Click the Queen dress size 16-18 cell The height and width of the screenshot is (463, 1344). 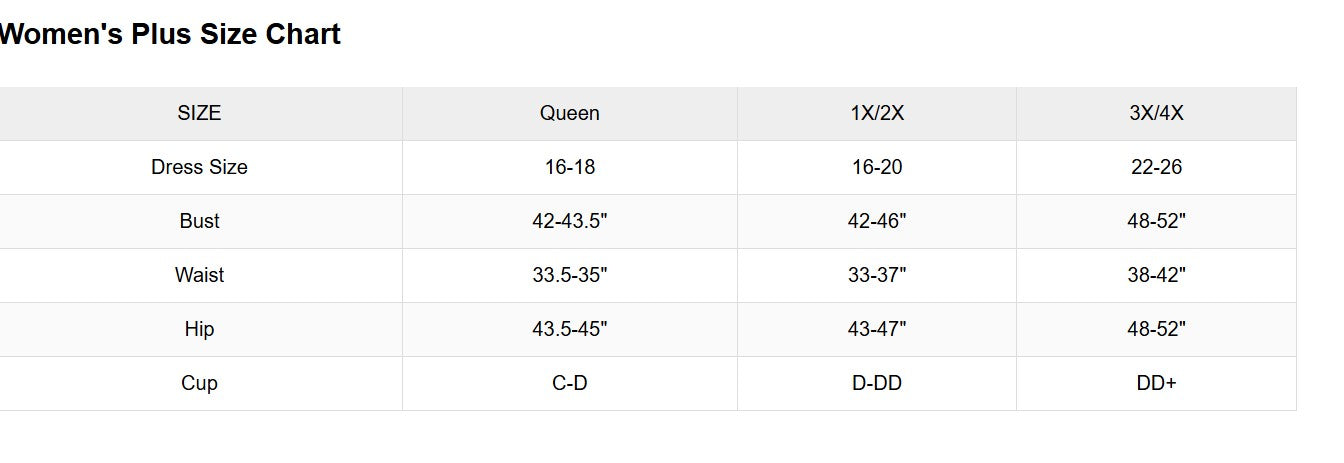(570, 167)
